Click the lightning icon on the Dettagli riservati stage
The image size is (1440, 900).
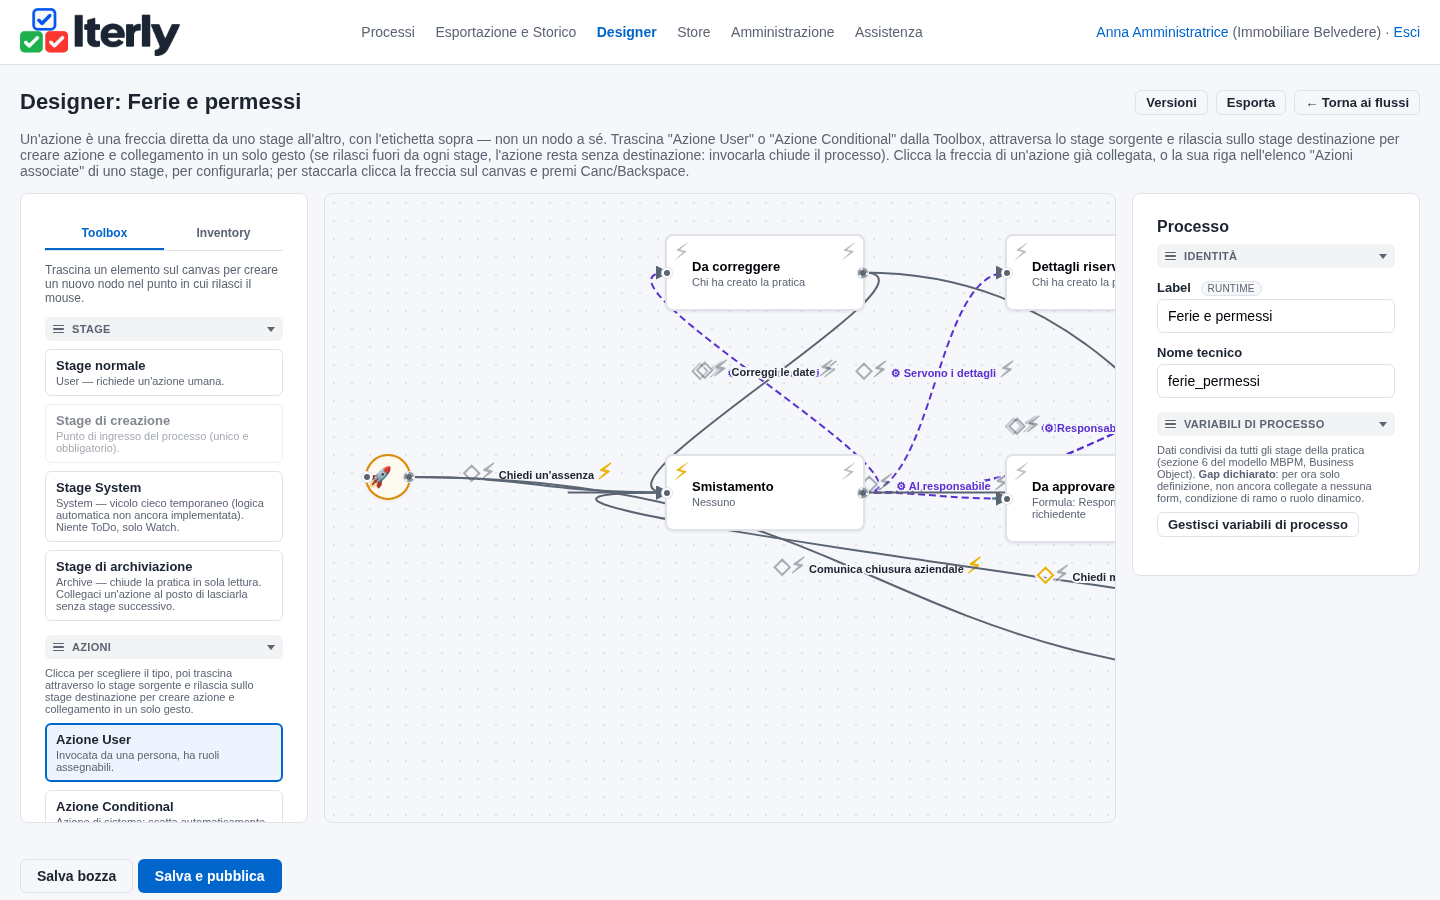click(x=1021, y=251)
